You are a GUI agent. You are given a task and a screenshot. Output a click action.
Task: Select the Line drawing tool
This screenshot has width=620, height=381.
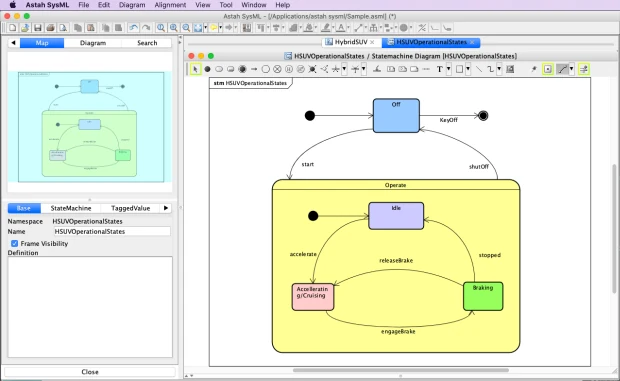pyautogui.click(x=479, y=69)
